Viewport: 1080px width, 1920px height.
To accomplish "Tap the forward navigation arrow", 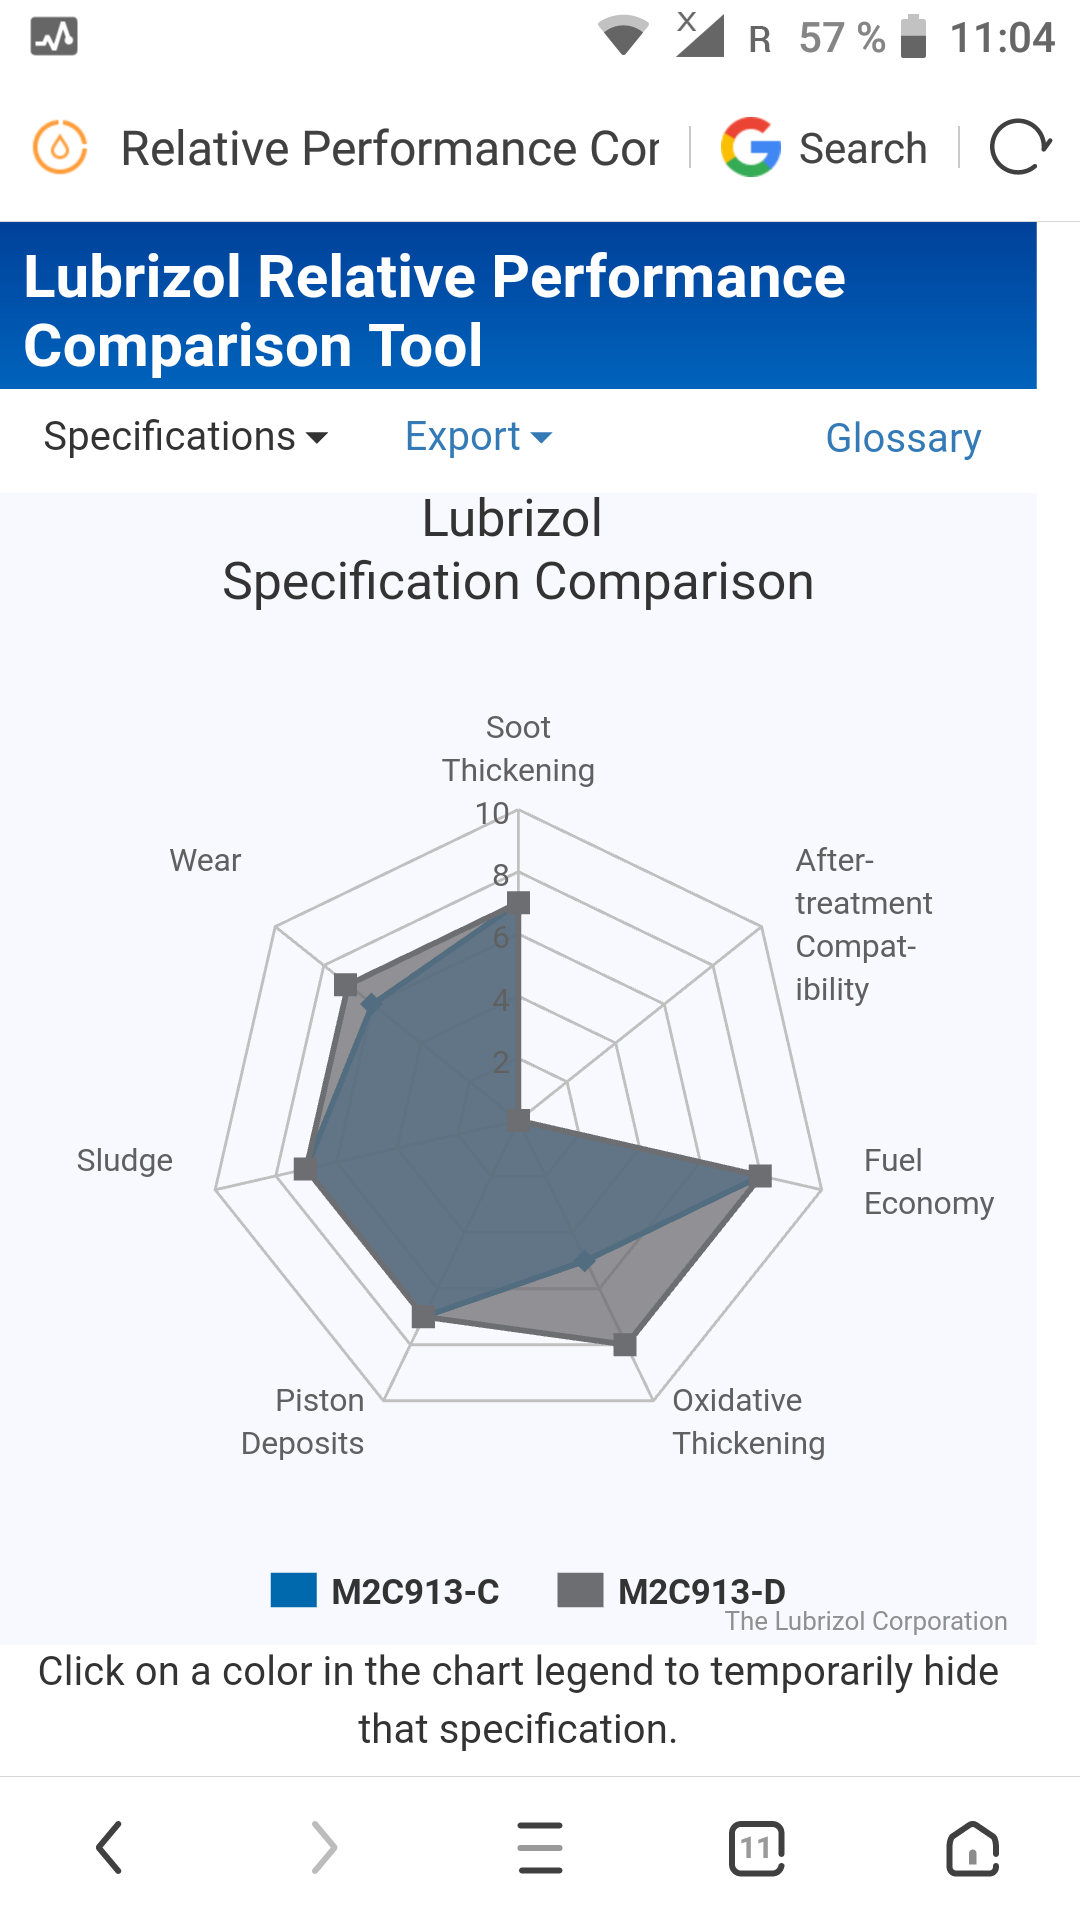I will point(324,1847).
